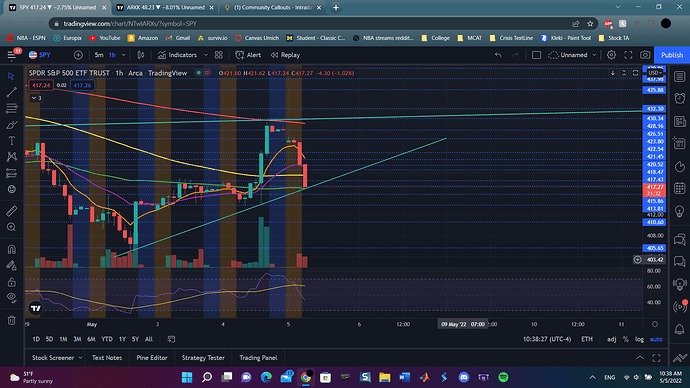Select the Text annotation tool
Screen dimensions: 690x388
click(x=11, y=141)
